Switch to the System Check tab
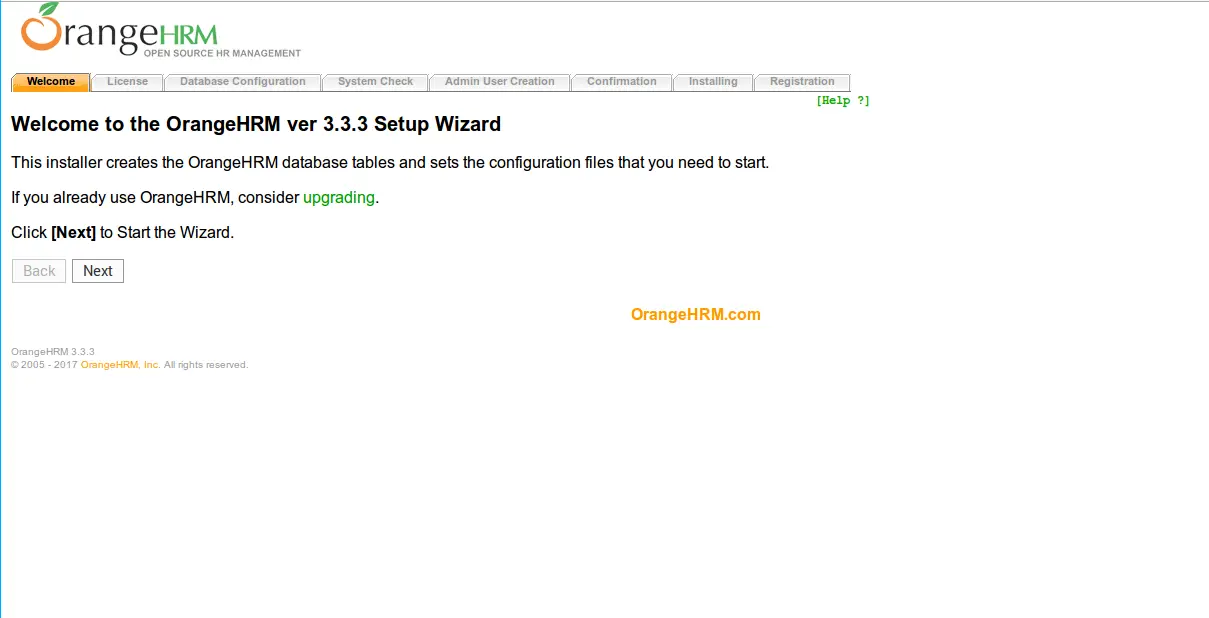1209x618 pixels. [375, 82]
